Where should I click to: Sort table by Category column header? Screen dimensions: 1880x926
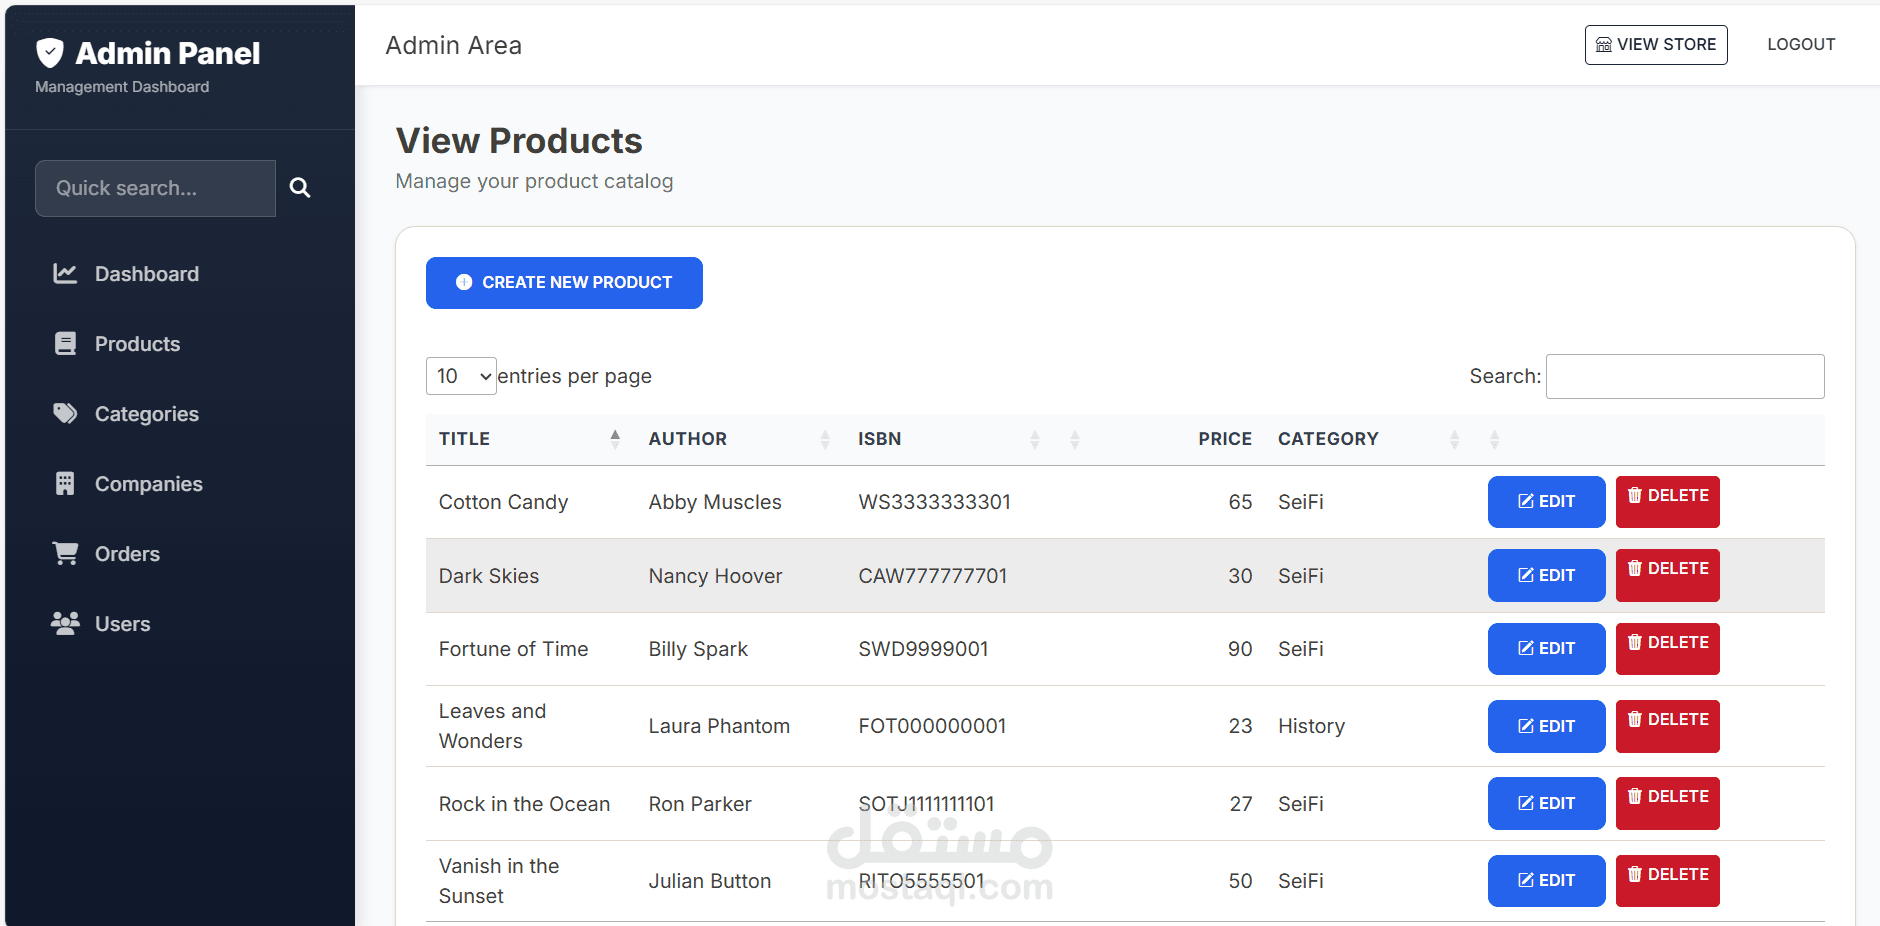pos(1327,439)
